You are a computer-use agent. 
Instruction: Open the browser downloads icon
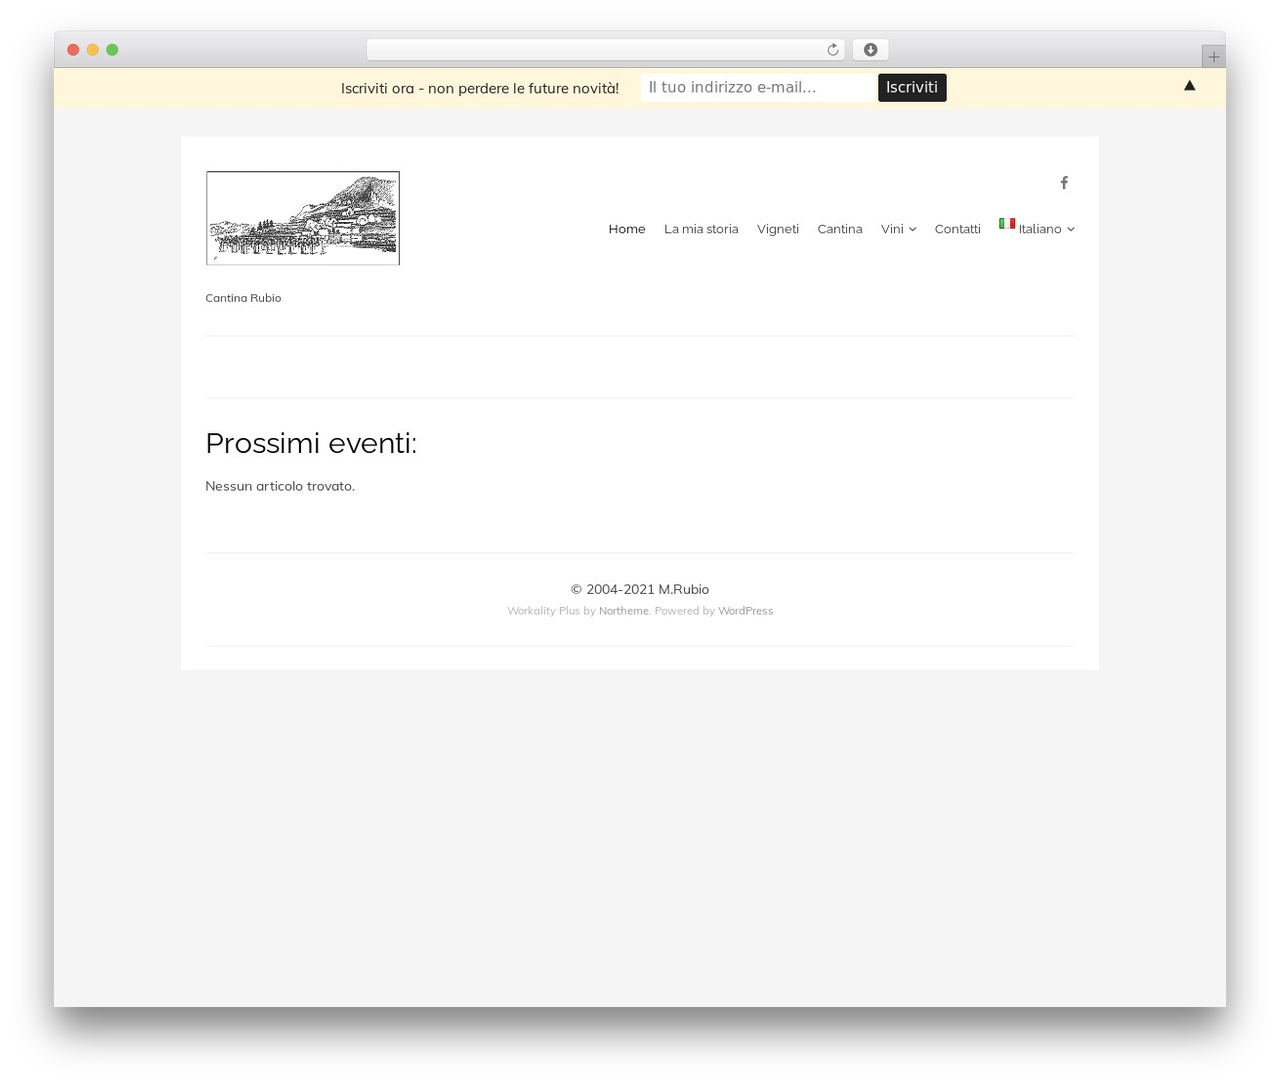tap(870, 50)
